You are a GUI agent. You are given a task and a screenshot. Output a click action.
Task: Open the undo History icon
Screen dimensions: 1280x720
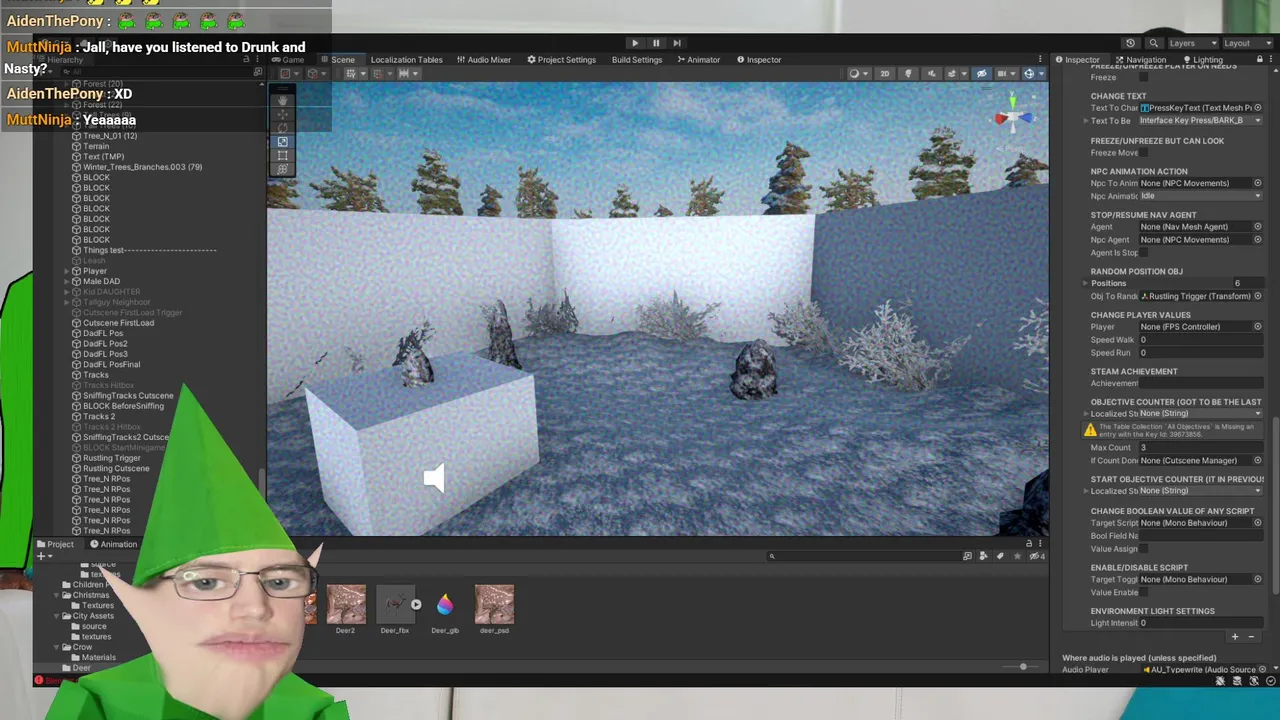(x=1130, y=43)
